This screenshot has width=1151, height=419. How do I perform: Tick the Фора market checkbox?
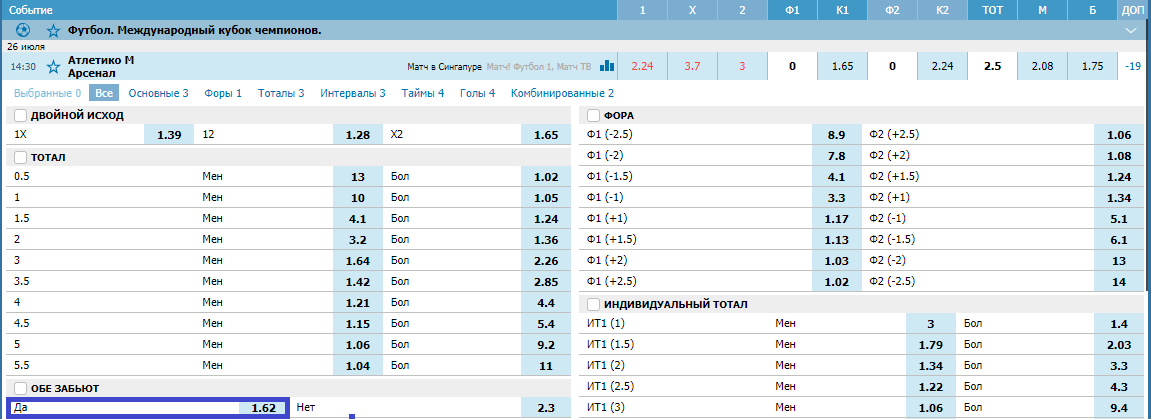[x=594, y=116]
